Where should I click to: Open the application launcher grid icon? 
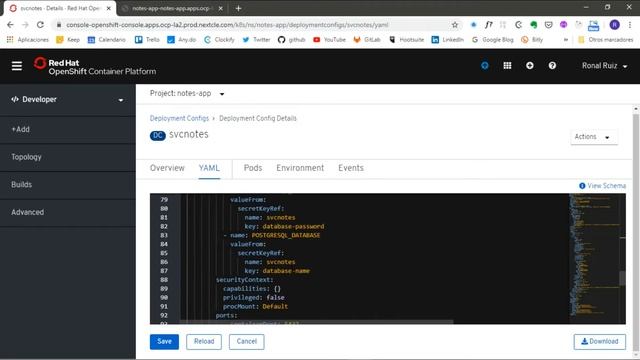click(x=507, y=66)
